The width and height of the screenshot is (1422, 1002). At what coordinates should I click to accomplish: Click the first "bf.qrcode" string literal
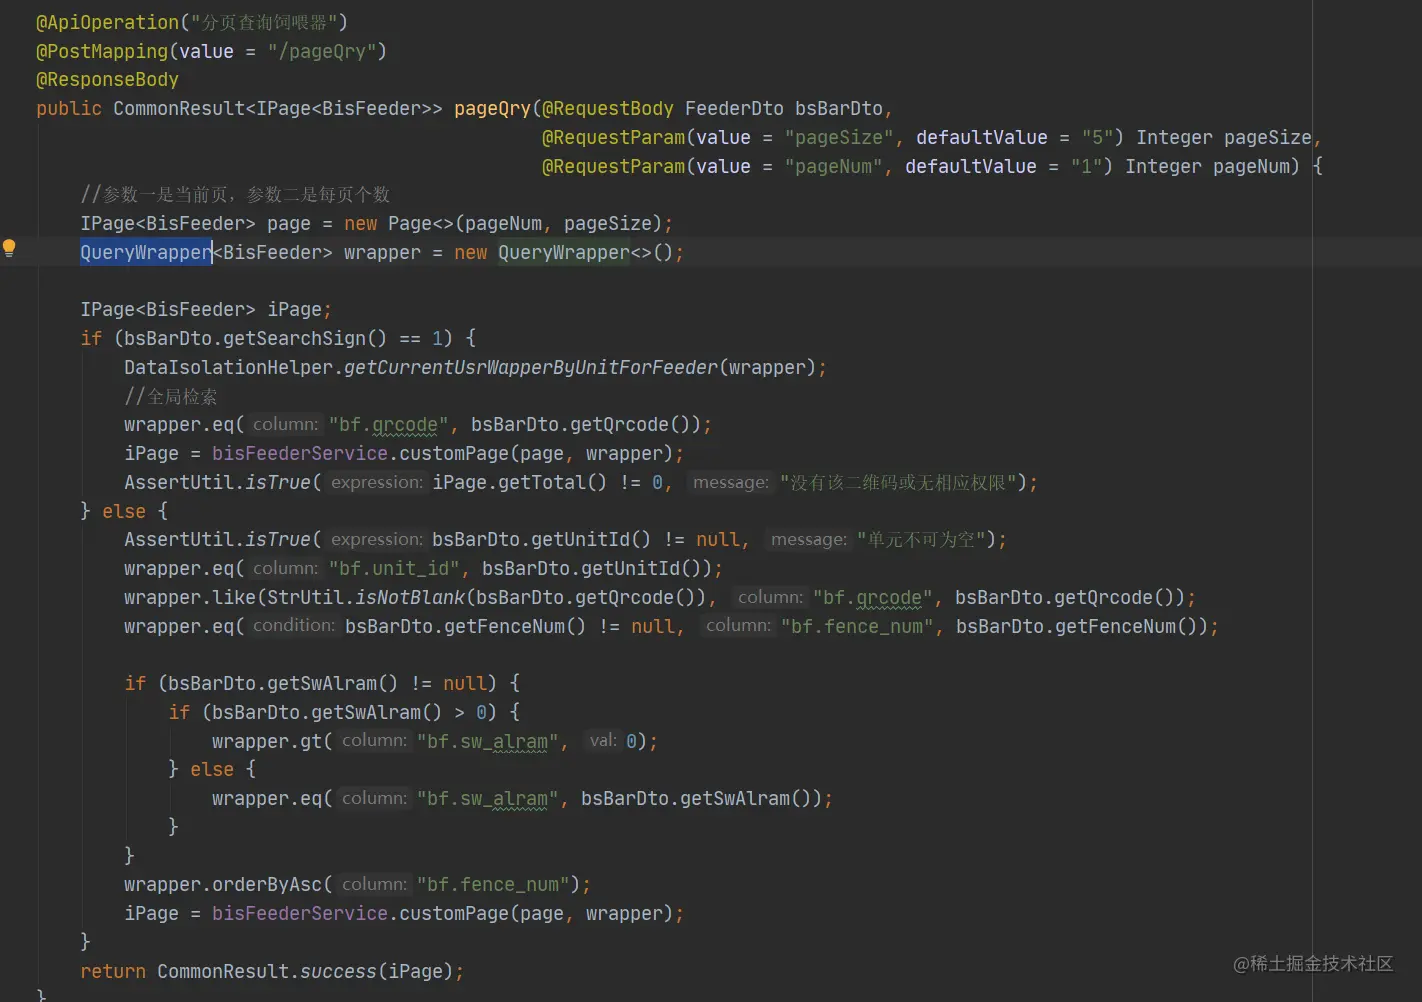click(388, 424)
